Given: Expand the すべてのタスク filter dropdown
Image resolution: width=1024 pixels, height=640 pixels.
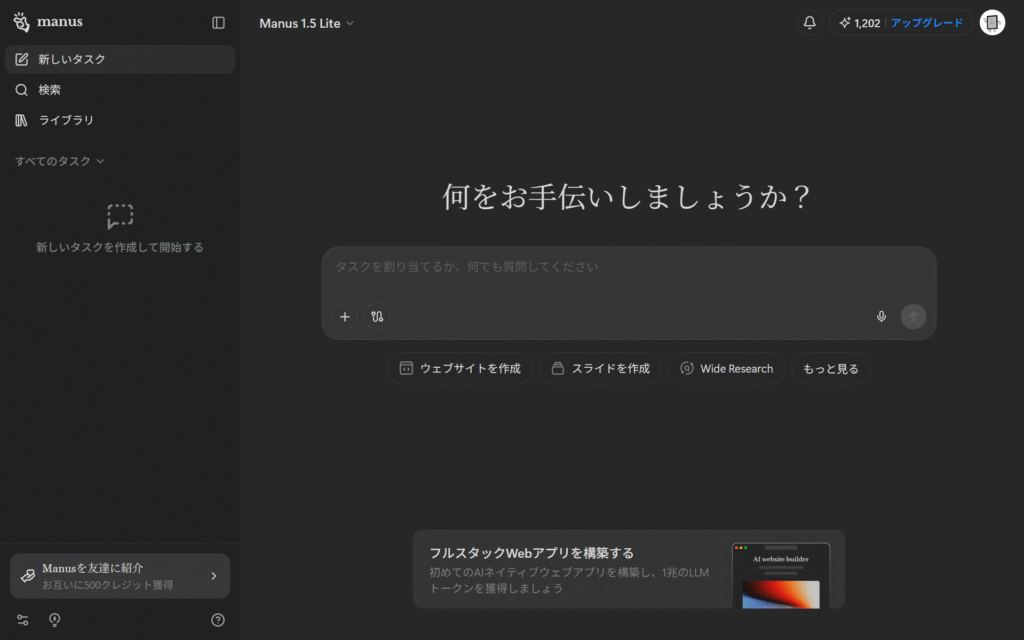Looking at the screenshot, I should tap(60, 161).
